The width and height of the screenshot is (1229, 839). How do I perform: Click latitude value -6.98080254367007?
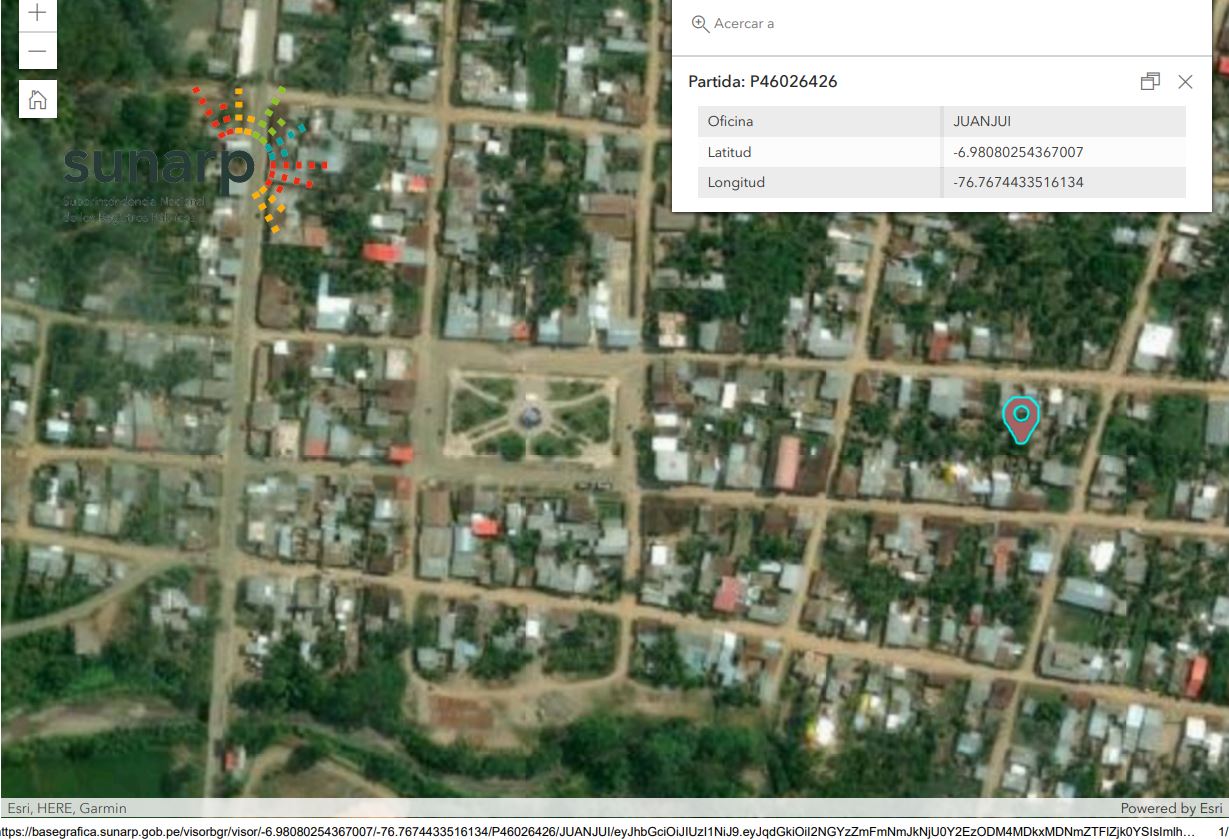tap(1018, 153)
